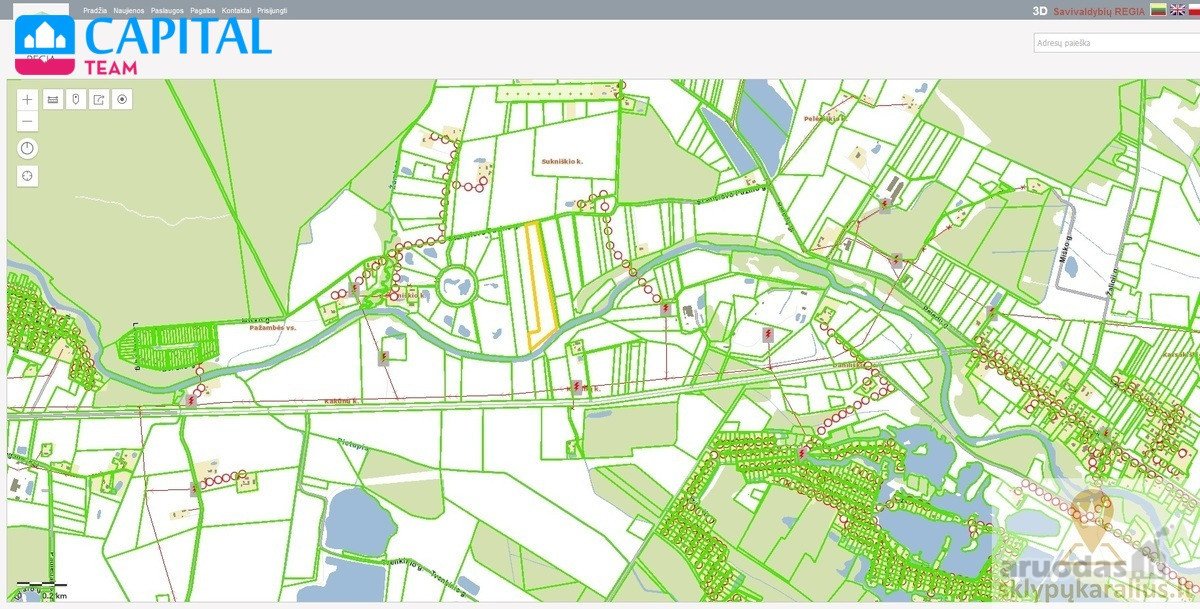Image resolution: width=1200 pixels, height=609 pixels.
Task: Click the Sukniškio k. map label
Action: tap(562, 160)
